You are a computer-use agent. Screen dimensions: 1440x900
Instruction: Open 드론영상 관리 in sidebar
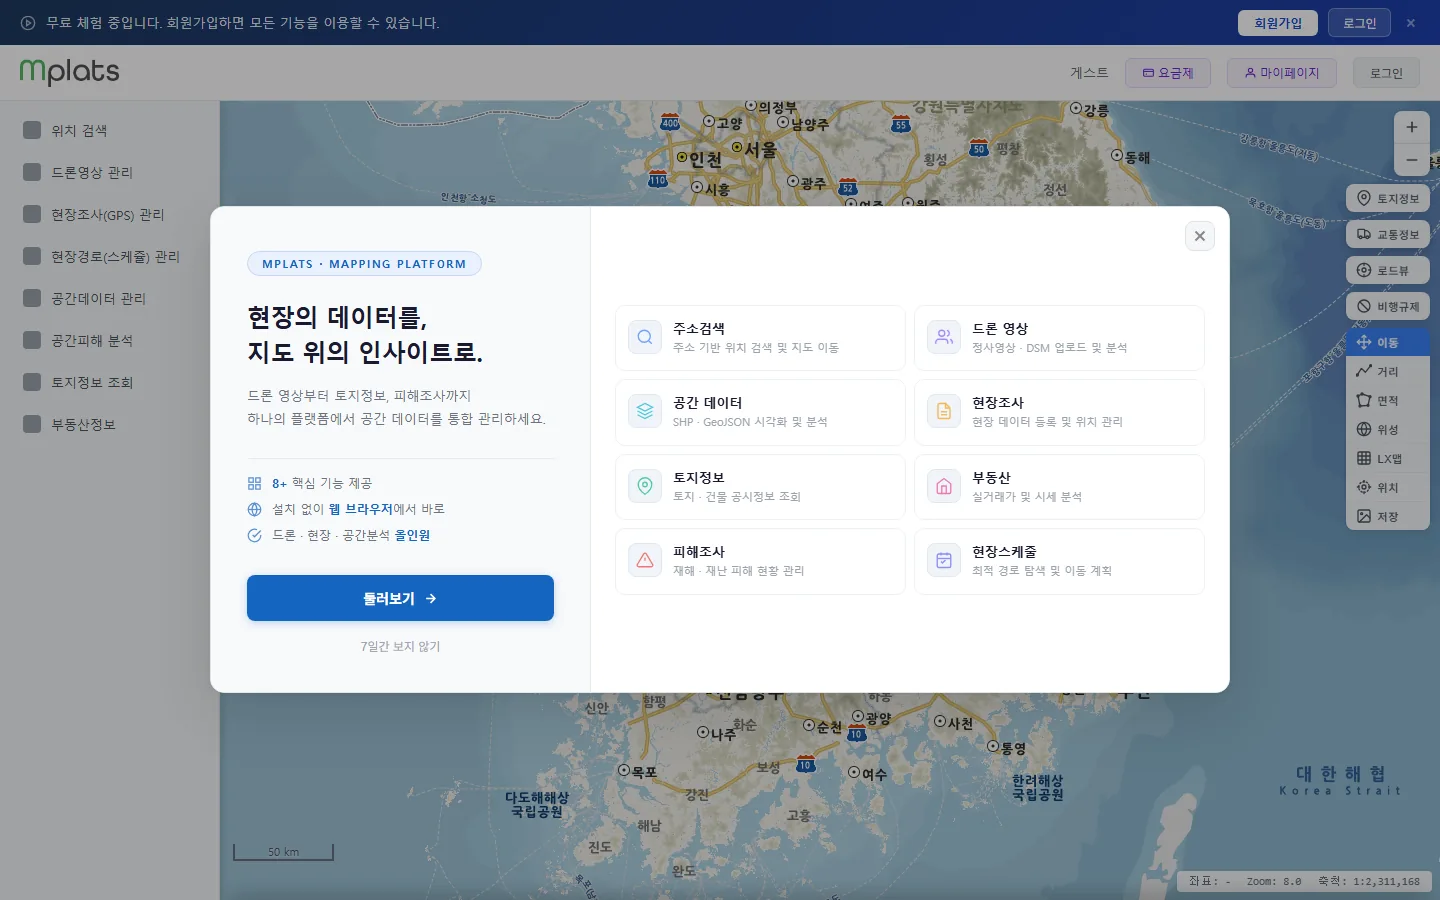[109, 172]
